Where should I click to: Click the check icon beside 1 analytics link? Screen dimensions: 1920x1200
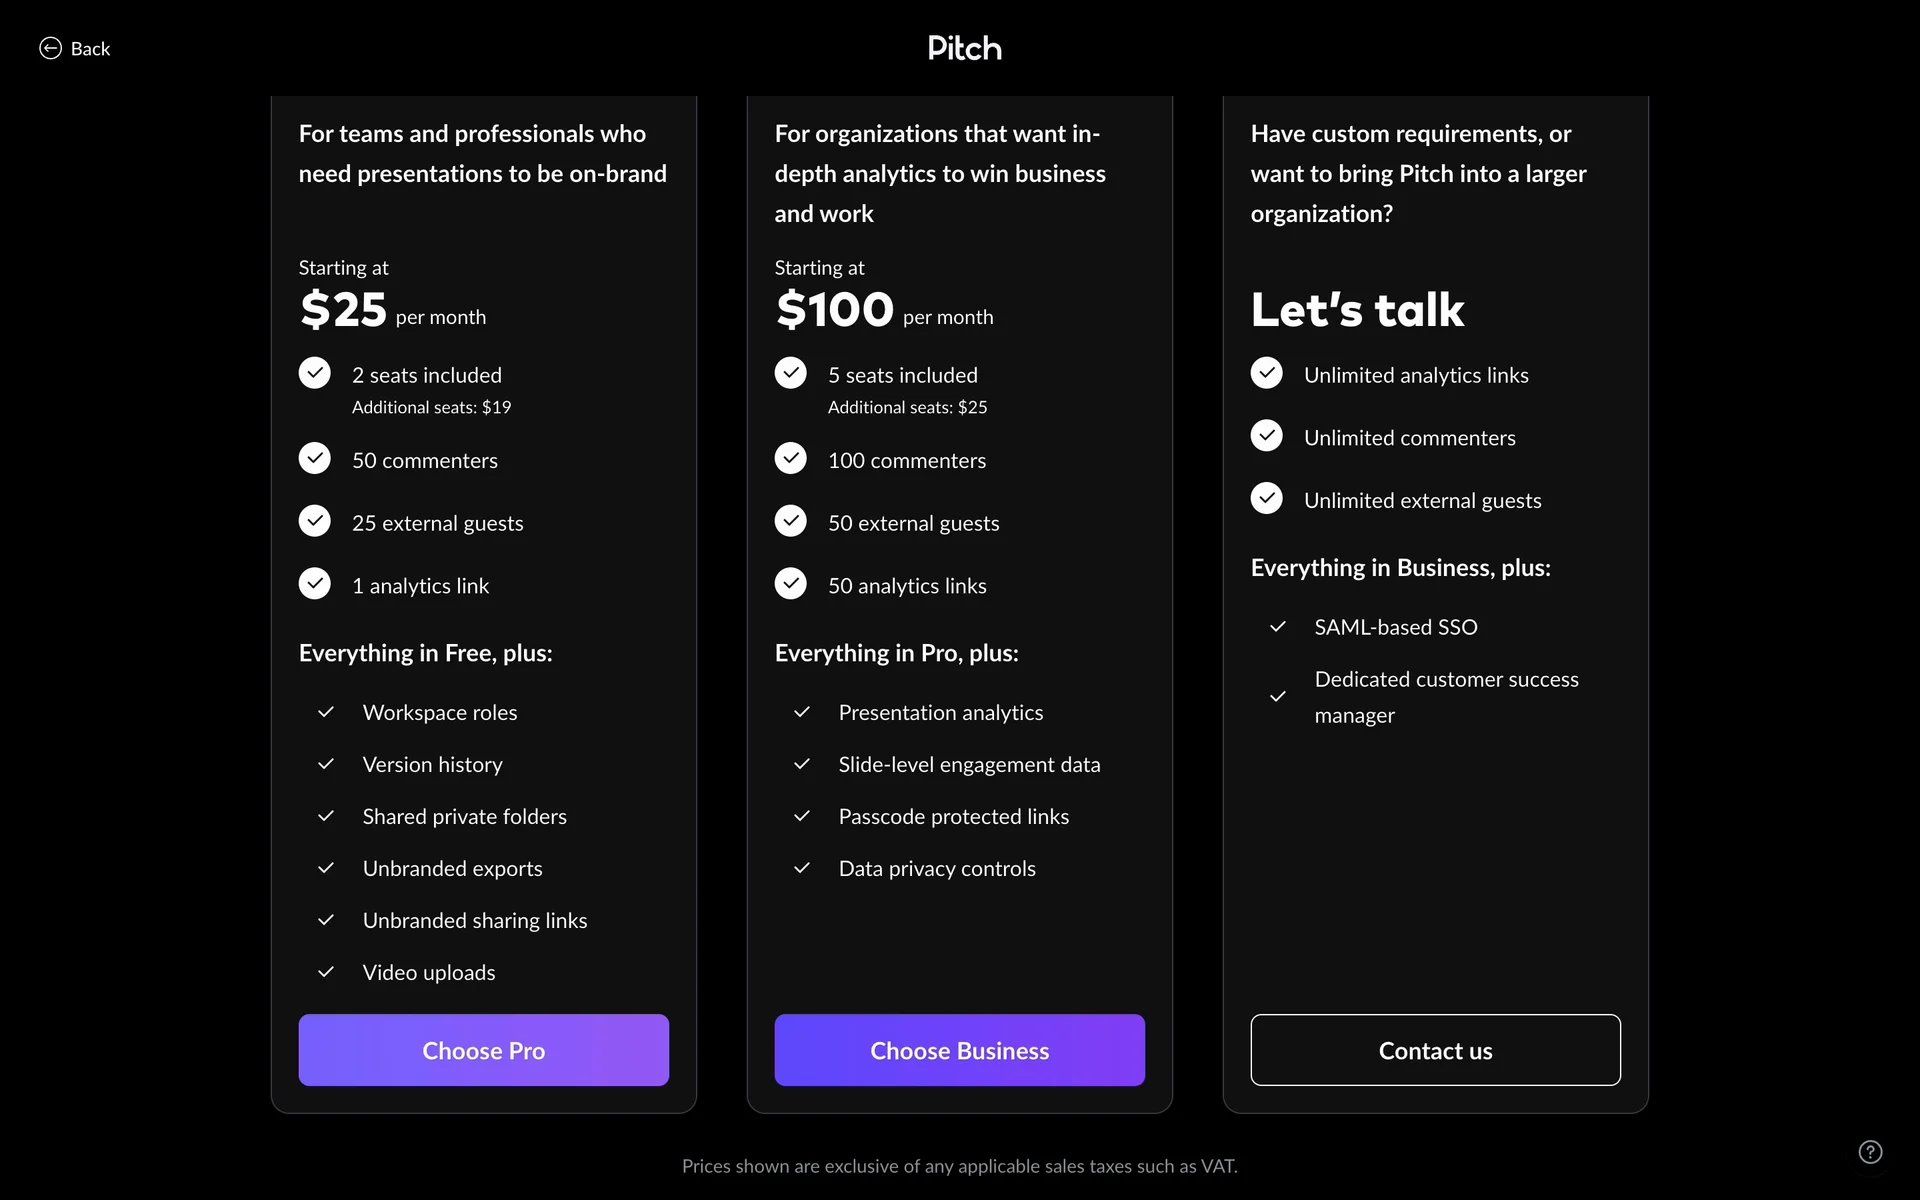click(315, 583)
